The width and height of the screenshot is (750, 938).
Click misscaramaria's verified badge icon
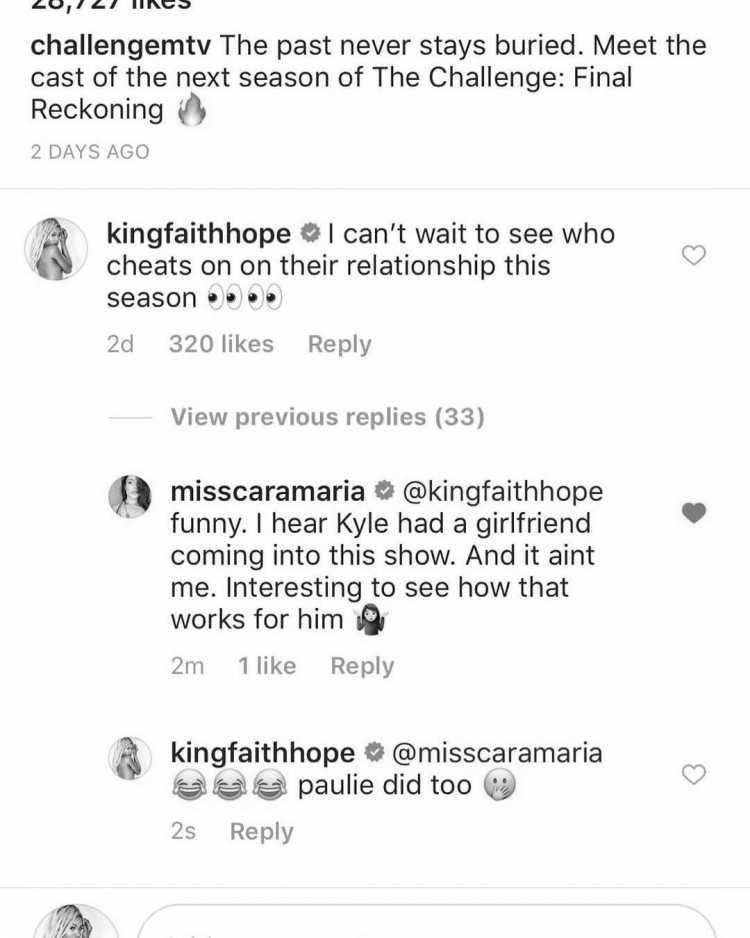click(x=384, y=491)
